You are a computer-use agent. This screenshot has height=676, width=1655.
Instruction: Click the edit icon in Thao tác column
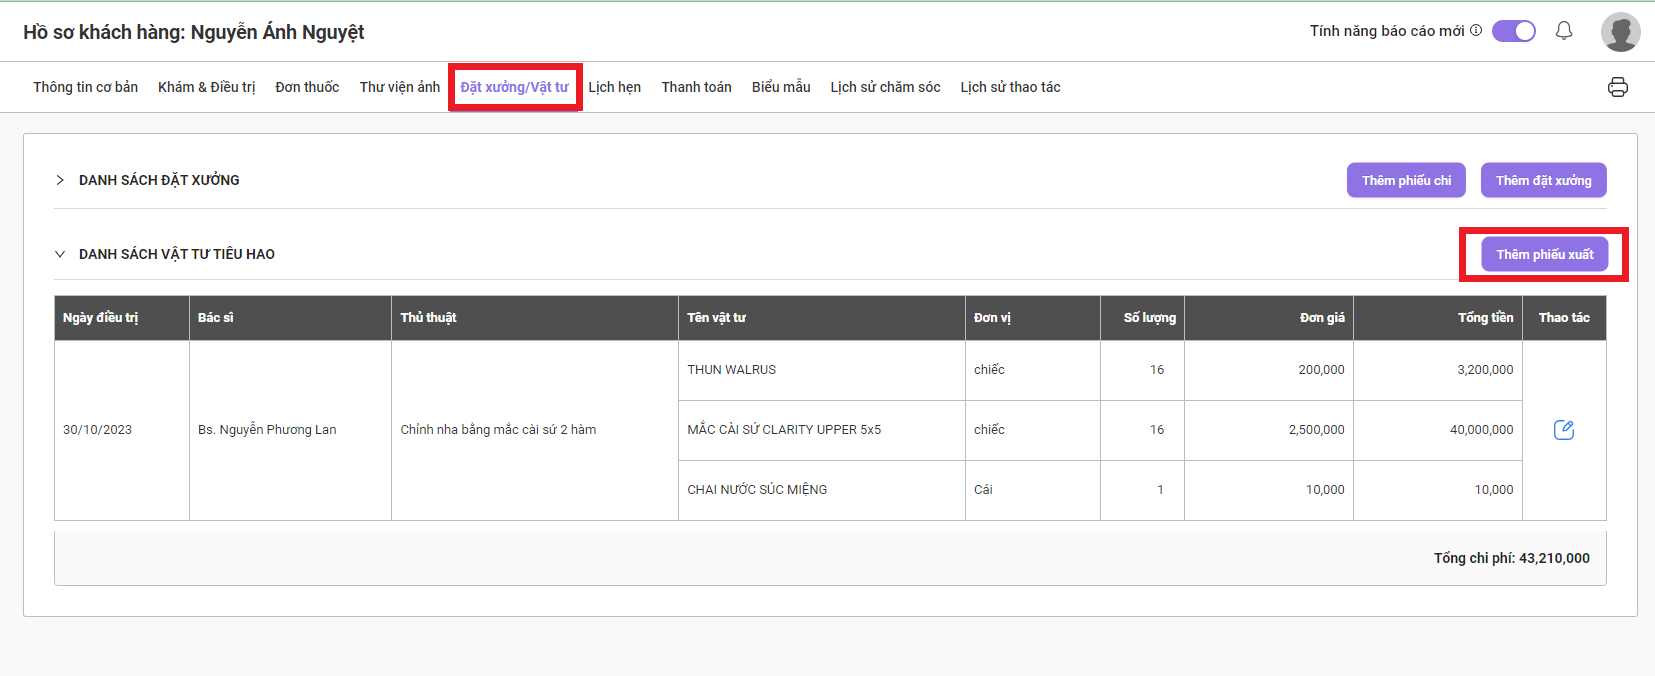[x=1564, y=430]
